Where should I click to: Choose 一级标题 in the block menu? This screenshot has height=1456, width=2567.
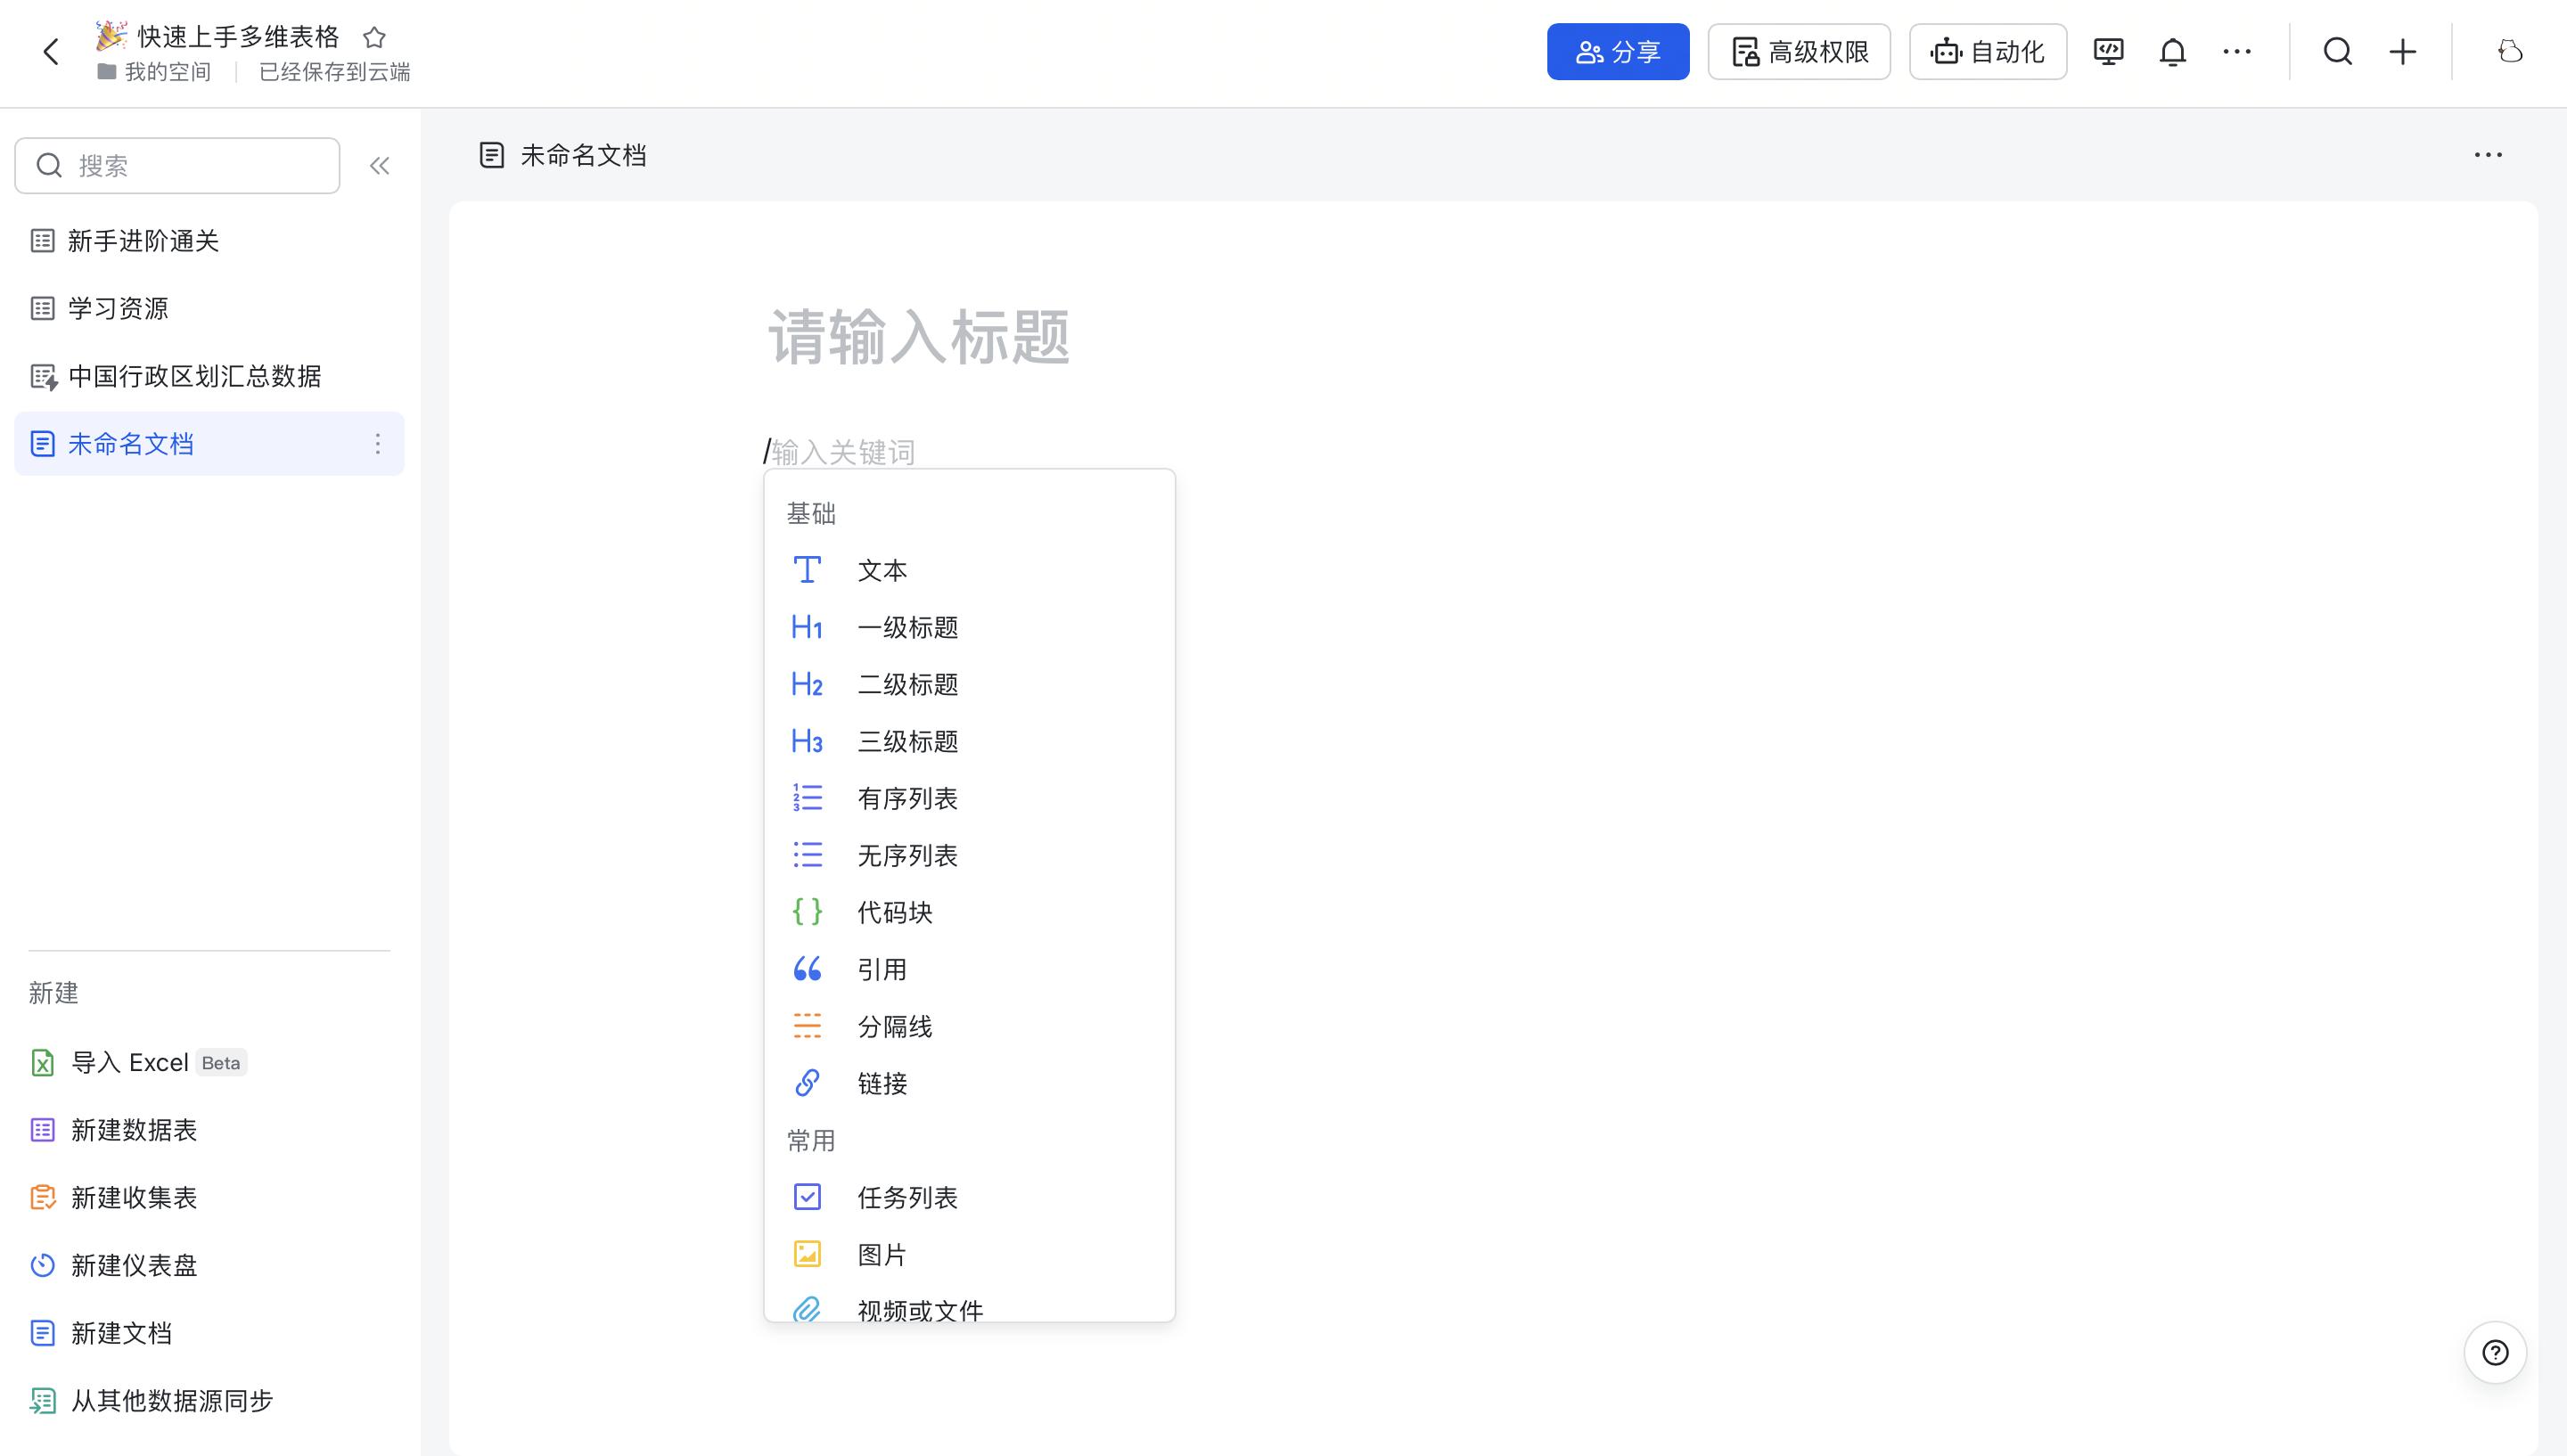(x=906, y=627)
